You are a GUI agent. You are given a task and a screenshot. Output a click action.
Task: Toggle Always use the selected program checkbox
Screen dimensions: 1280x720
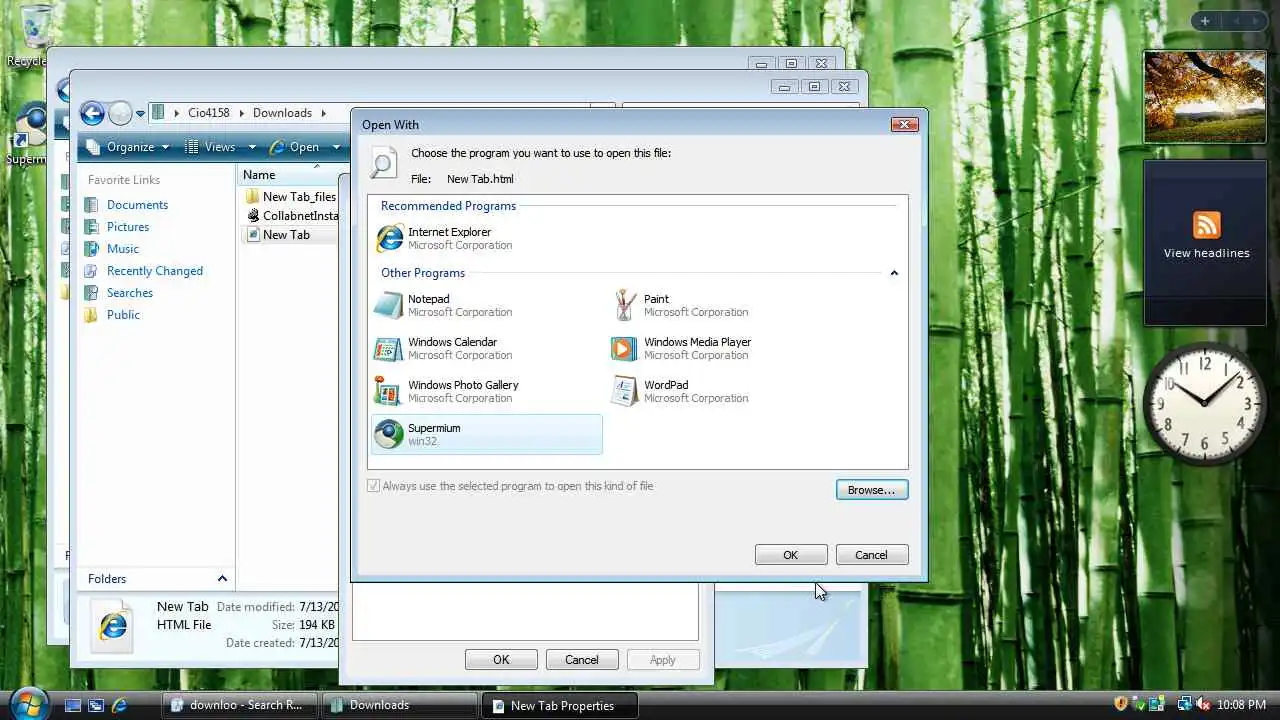tap(374, 486)
